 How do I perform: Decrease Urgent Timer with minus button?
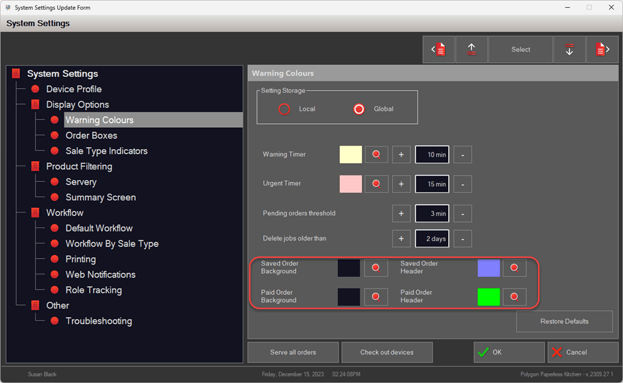pyautogui.click(x=462, y=184)
